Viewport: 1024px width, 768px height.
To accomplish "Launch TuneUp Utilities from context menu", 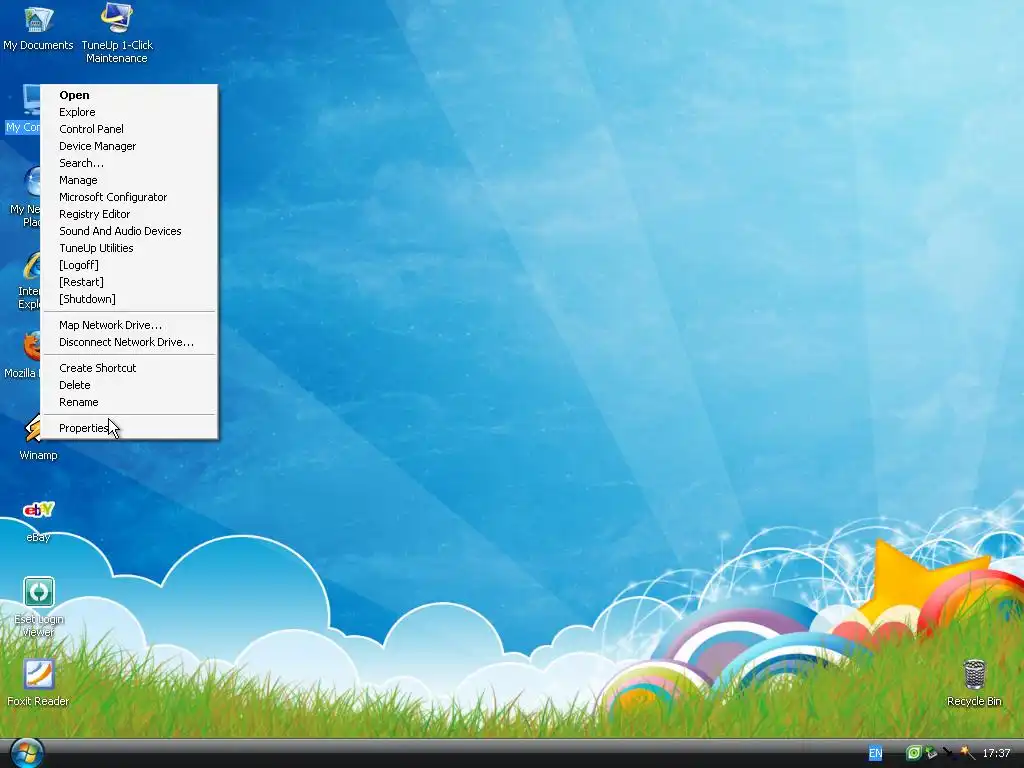I will click(x=129, y=248).
